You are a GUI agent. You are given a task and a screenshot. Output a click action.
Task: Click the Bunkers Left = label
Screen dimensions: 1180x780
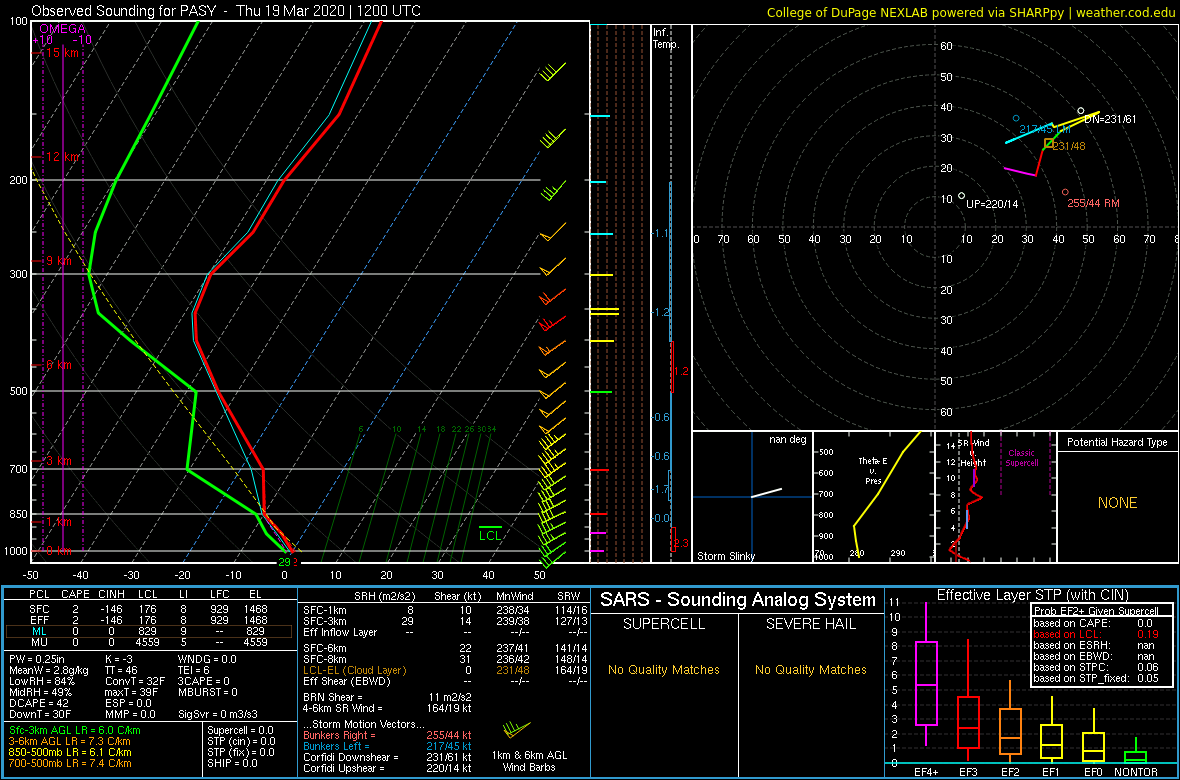(338, 746)
